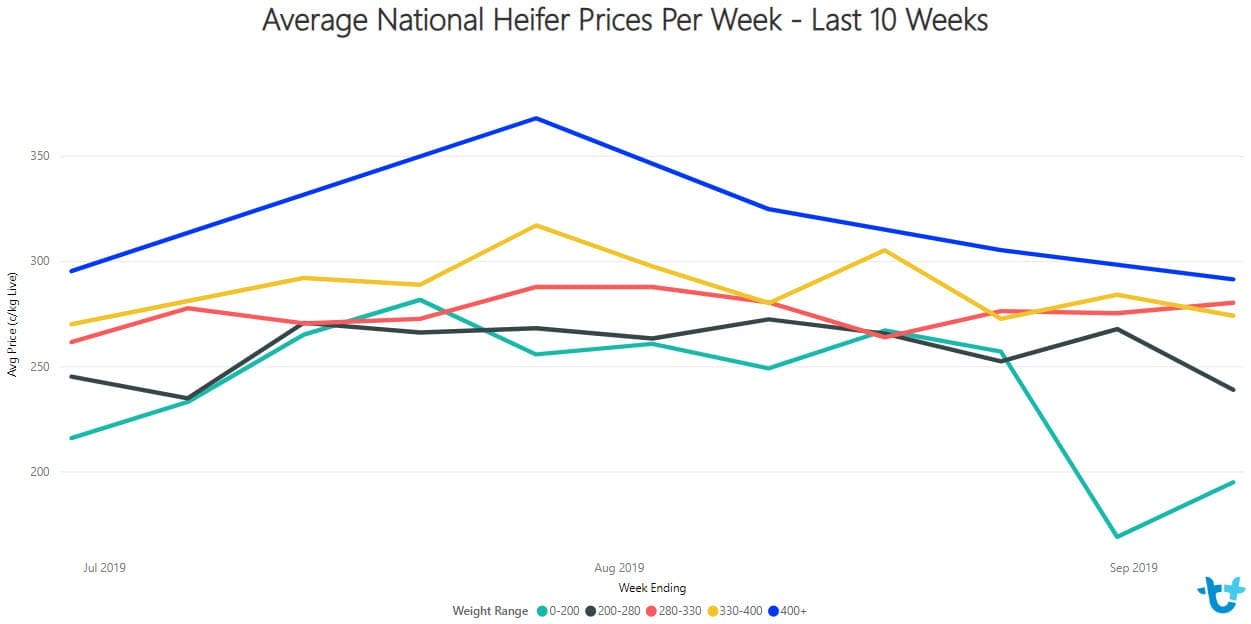Viewport: 1251px width, 624px height.
Task: Click the chart title text
Action: 625,19
